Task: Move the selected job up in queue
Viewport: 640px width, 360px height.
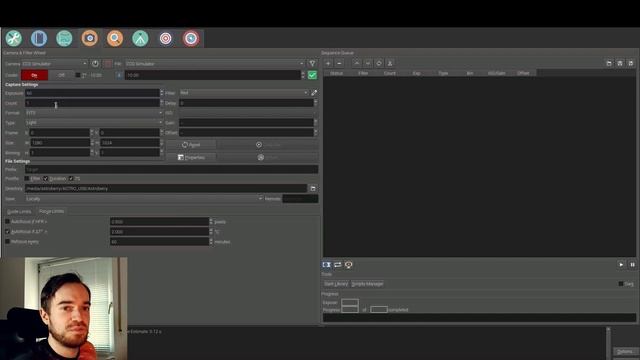Action: tap(357, 63)
